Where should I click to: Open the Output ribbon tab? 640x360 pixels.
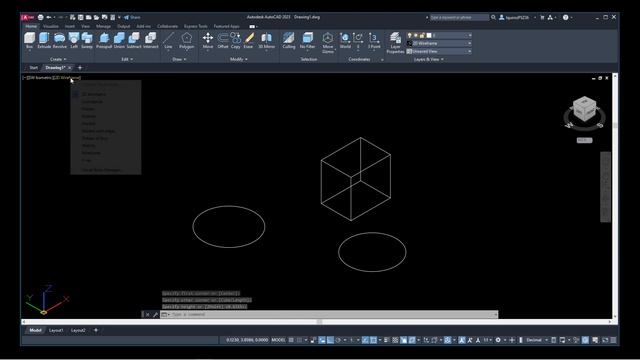coord(124,26)
